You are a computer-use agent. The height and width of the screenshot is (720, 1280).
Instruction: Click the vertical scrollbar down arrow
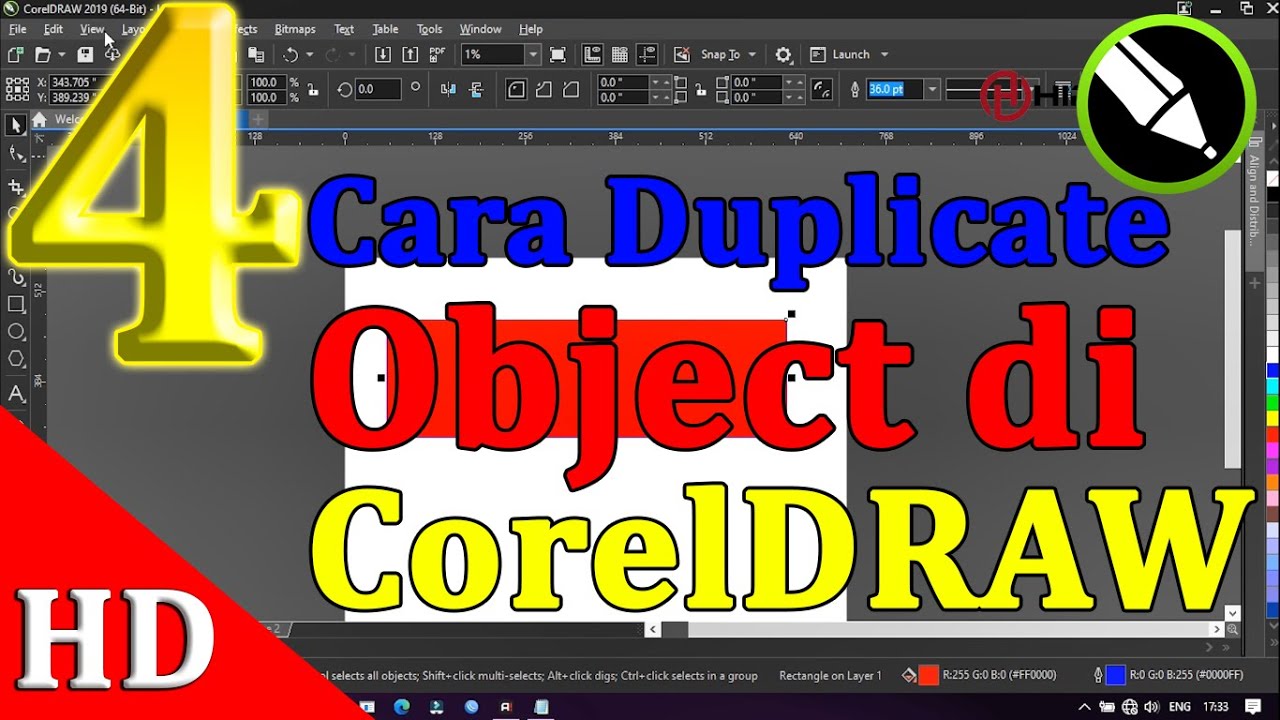(x=1232, y=612)
